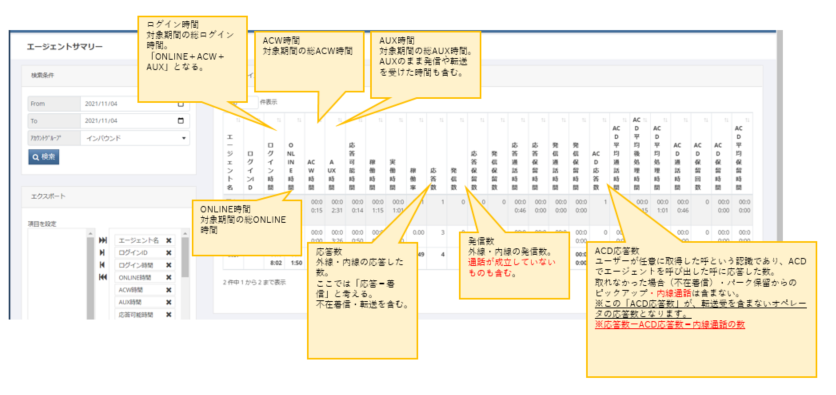Click the 検索 search button
Image resolution: width=836 pixels, height=395 pixels.
pyautogui.click(x=44, y=157)
